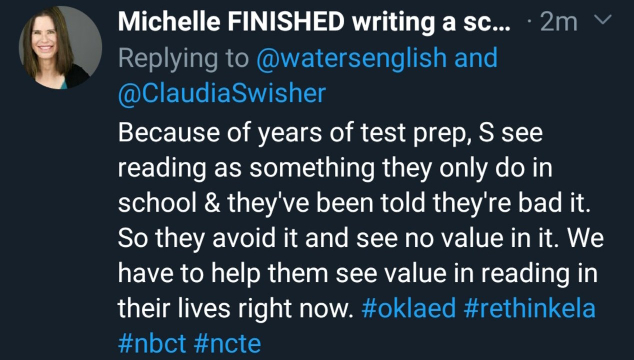Open the tweet options chevron menu
This screenshot has height=360, width=634.
tap(602, 19)
